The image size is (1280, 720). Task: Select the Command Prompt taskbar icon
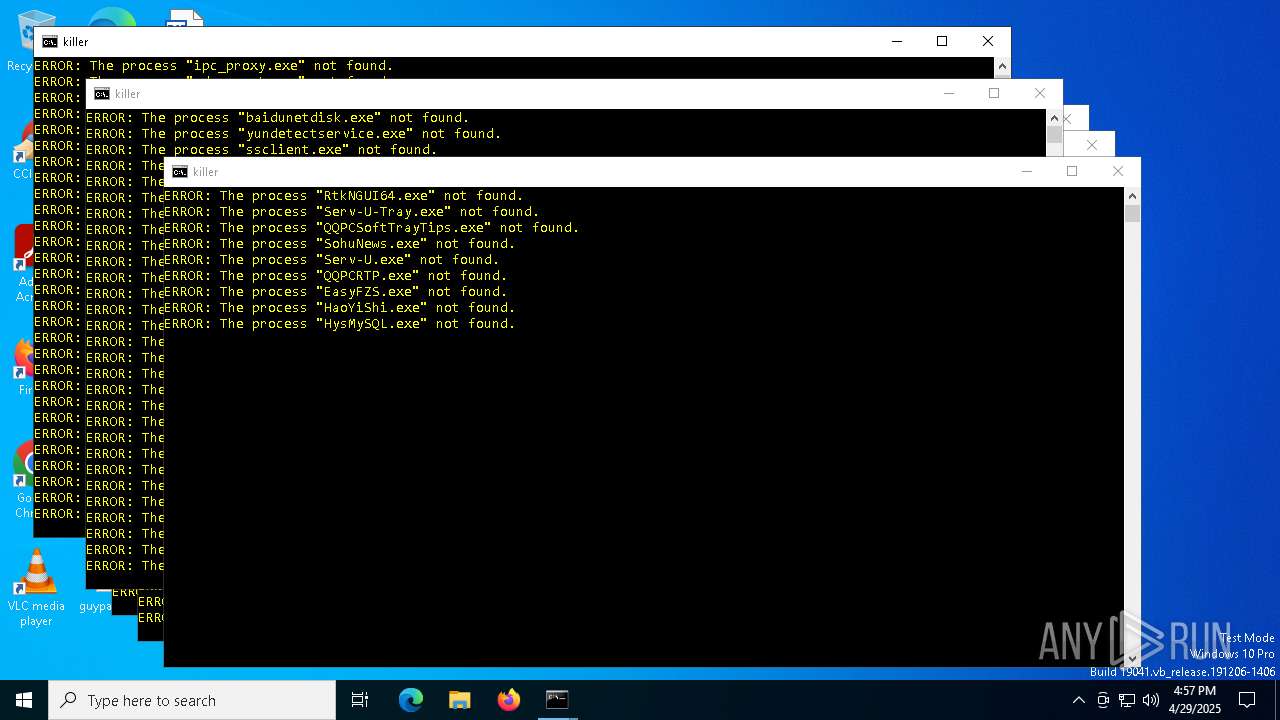557,700
